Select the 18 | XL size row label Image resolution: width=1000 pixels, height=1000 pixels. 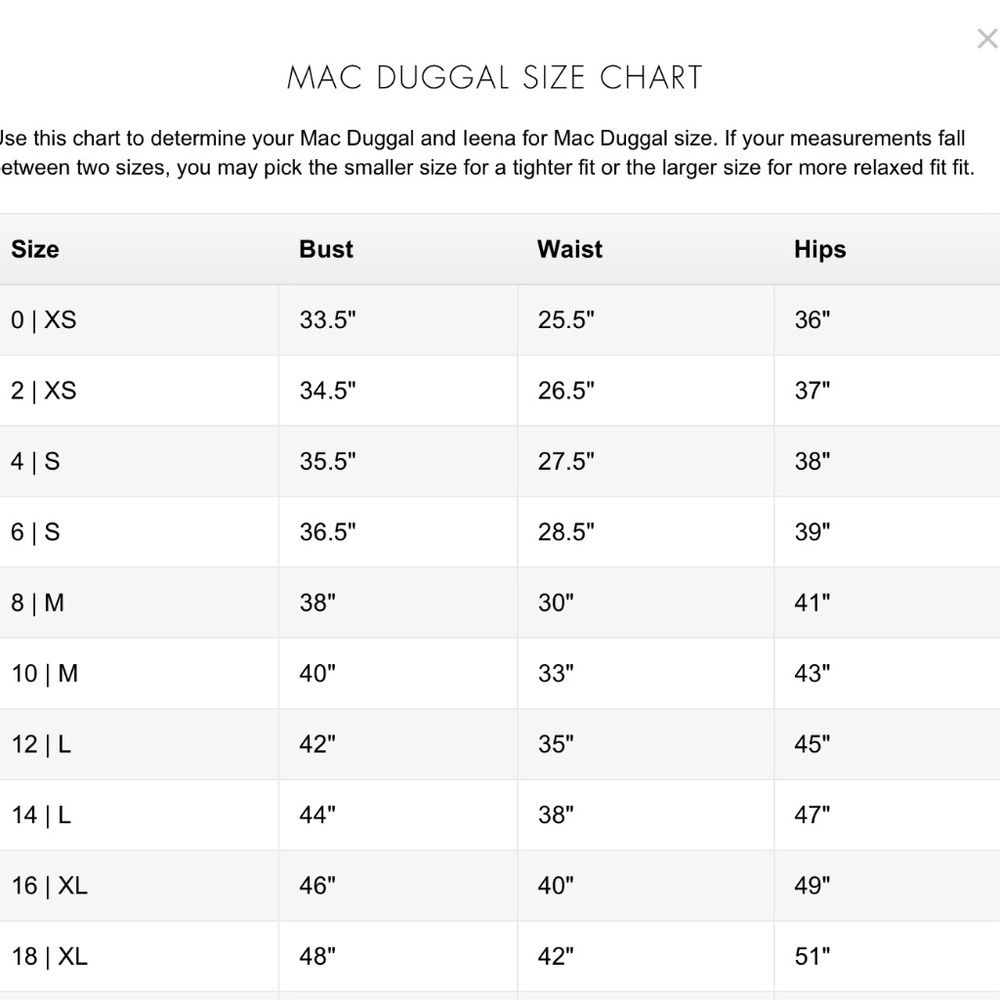click(49, 957)
